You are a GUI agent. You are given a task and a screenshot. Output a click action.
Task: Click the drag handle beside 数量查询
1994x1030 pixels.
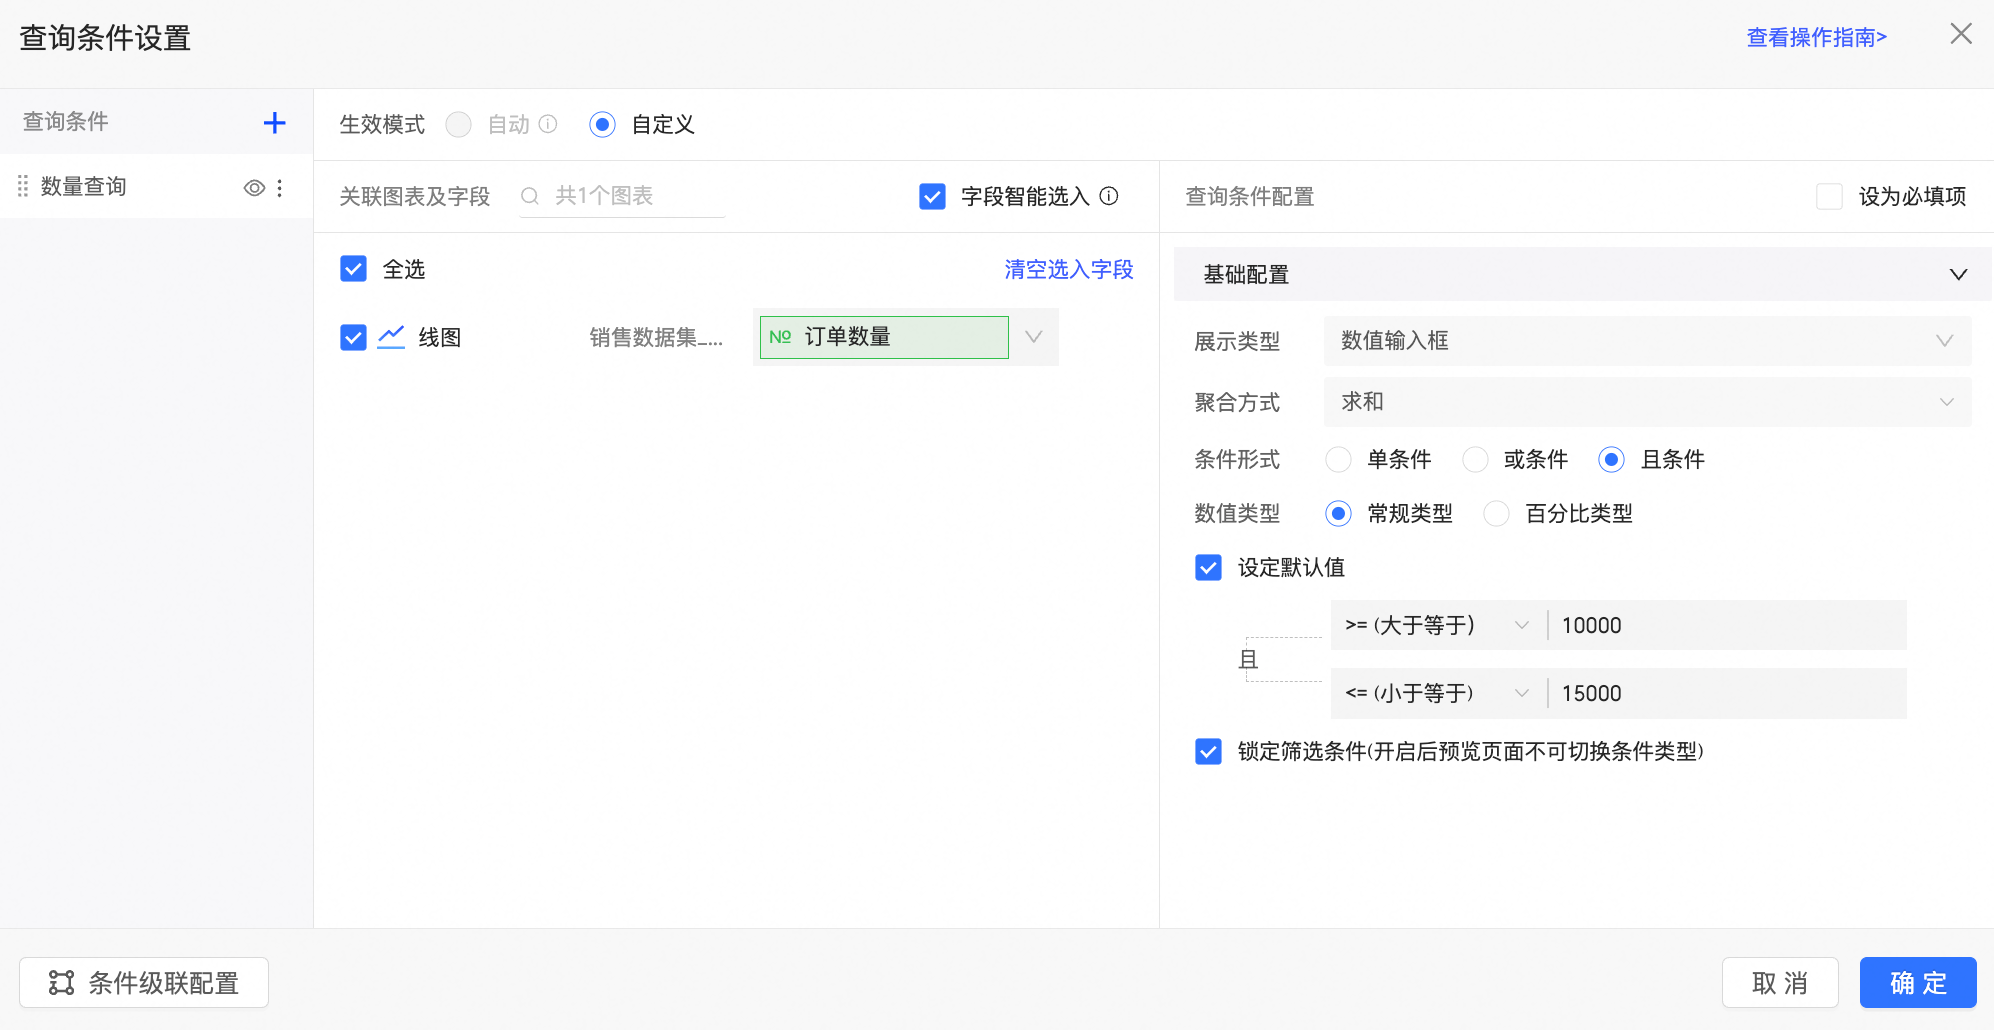coord(23,187)
